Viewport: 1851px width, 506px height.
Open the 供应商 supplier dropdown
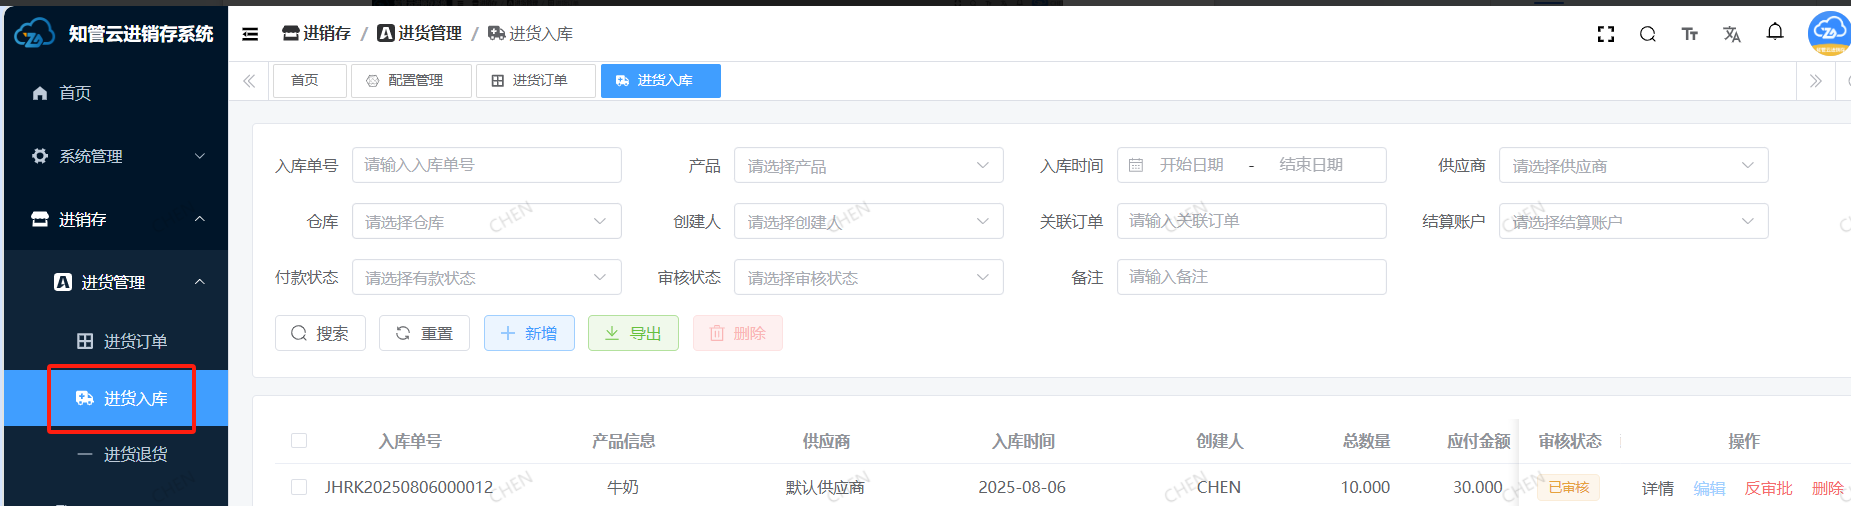coord(1632,166)
